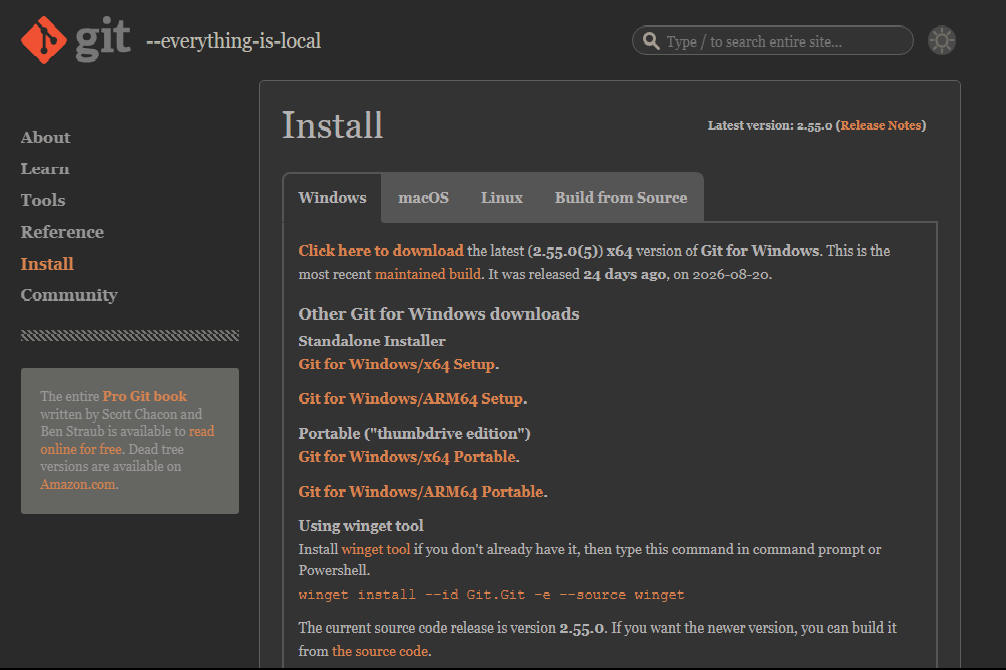Viewport: 1006px width, 670px height.
Task: Open the Learn sidebar page
Action: click(45, 169)
